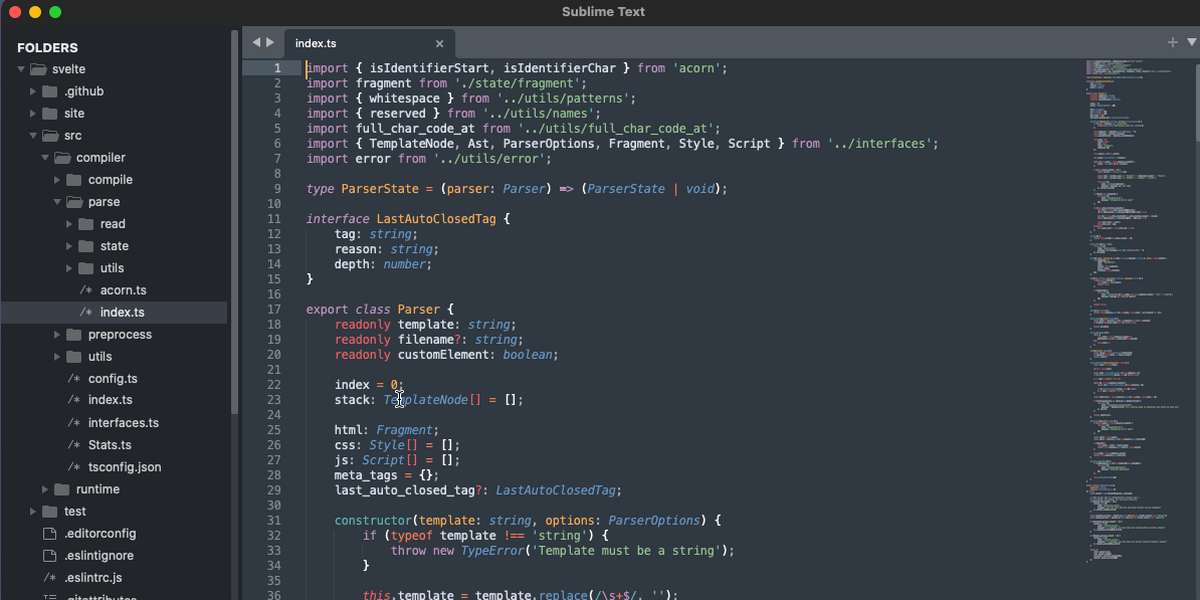Image resolution: width=1200 pixels, height=600 pixels.
Task: Expand the state folder arrow
Action: 69,246
